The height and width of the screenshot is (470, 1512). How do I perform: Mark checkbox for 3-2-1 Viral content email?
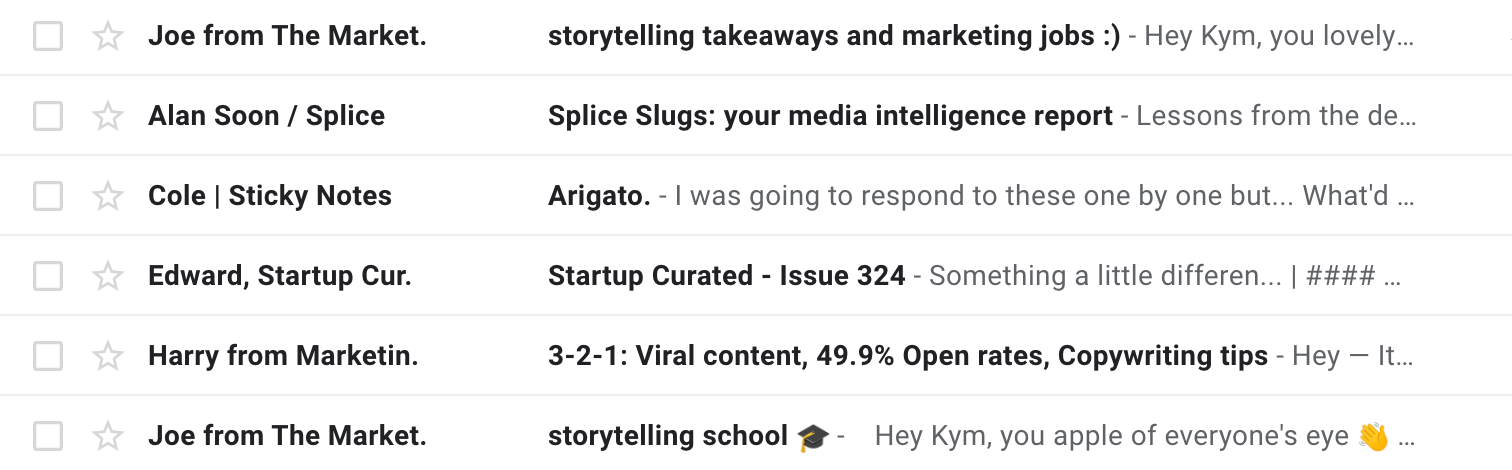(48, 356)
